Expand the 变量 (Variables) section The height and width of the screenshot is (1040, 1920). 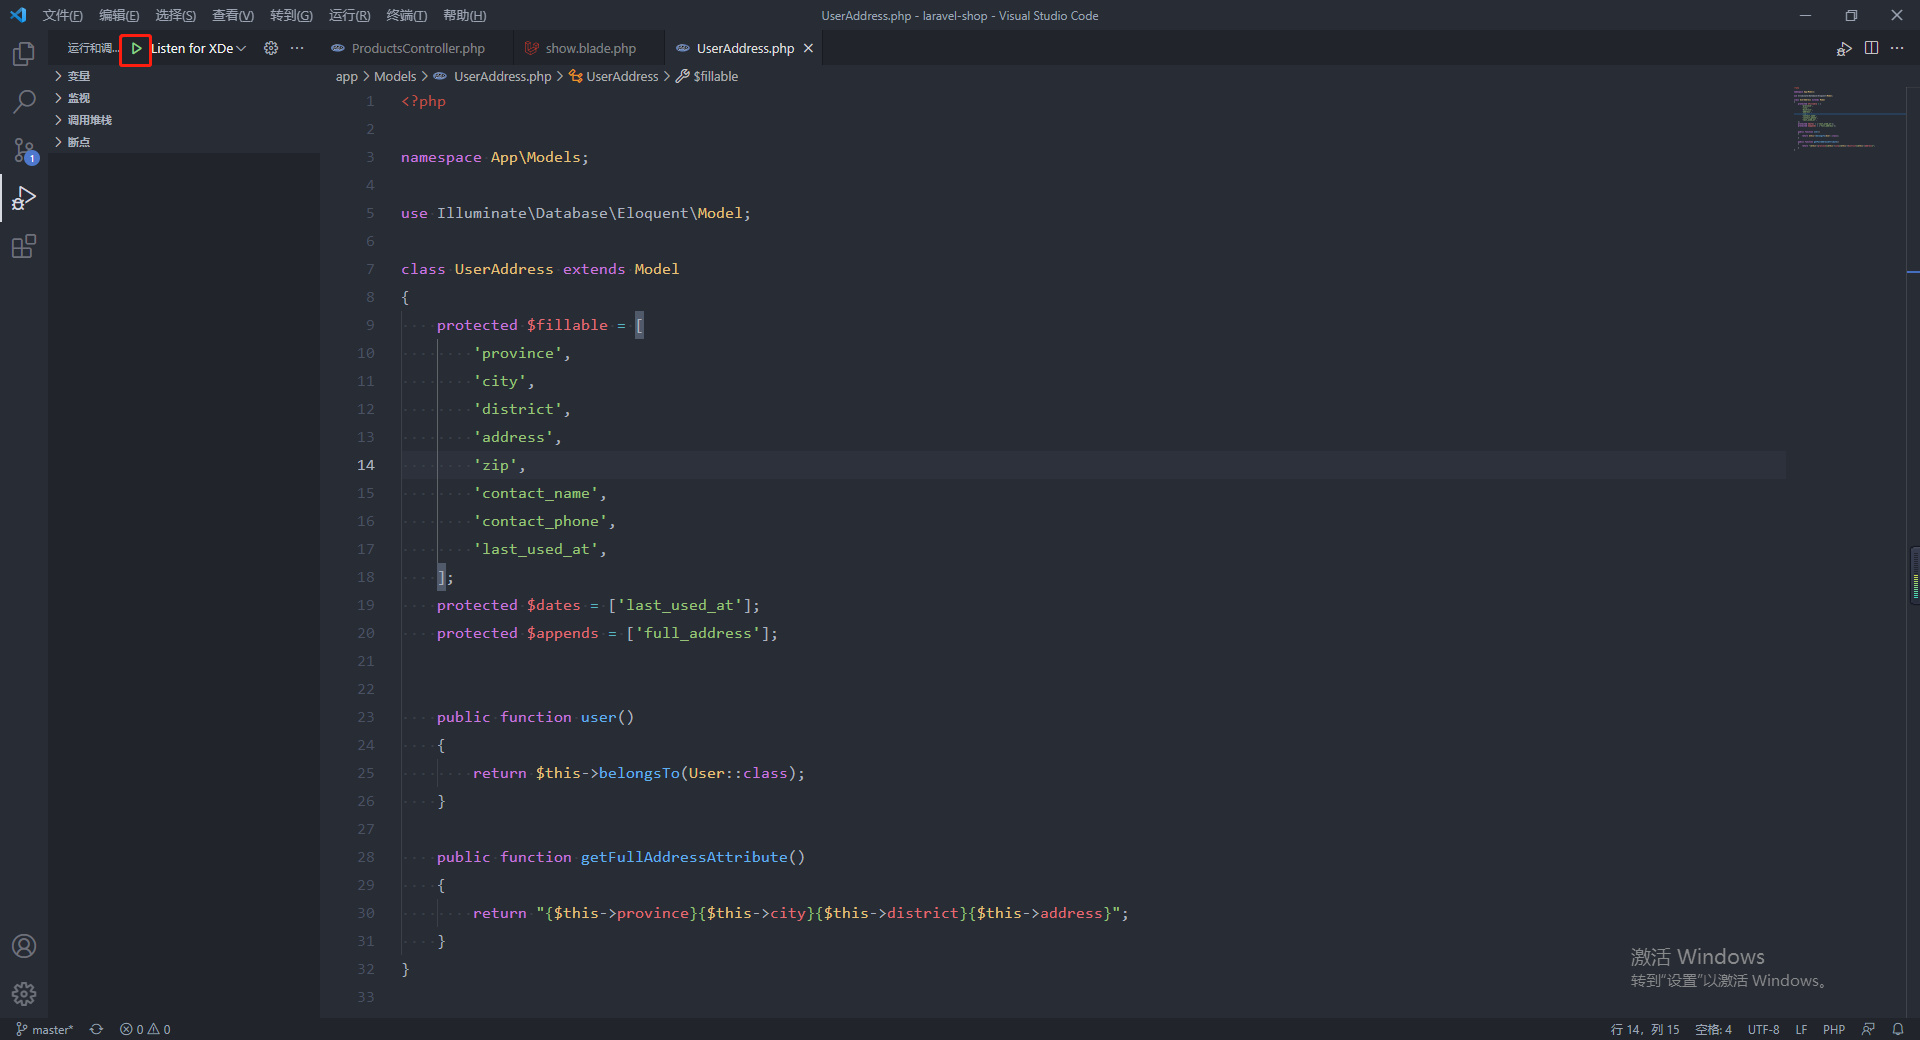tap(78, 76)
